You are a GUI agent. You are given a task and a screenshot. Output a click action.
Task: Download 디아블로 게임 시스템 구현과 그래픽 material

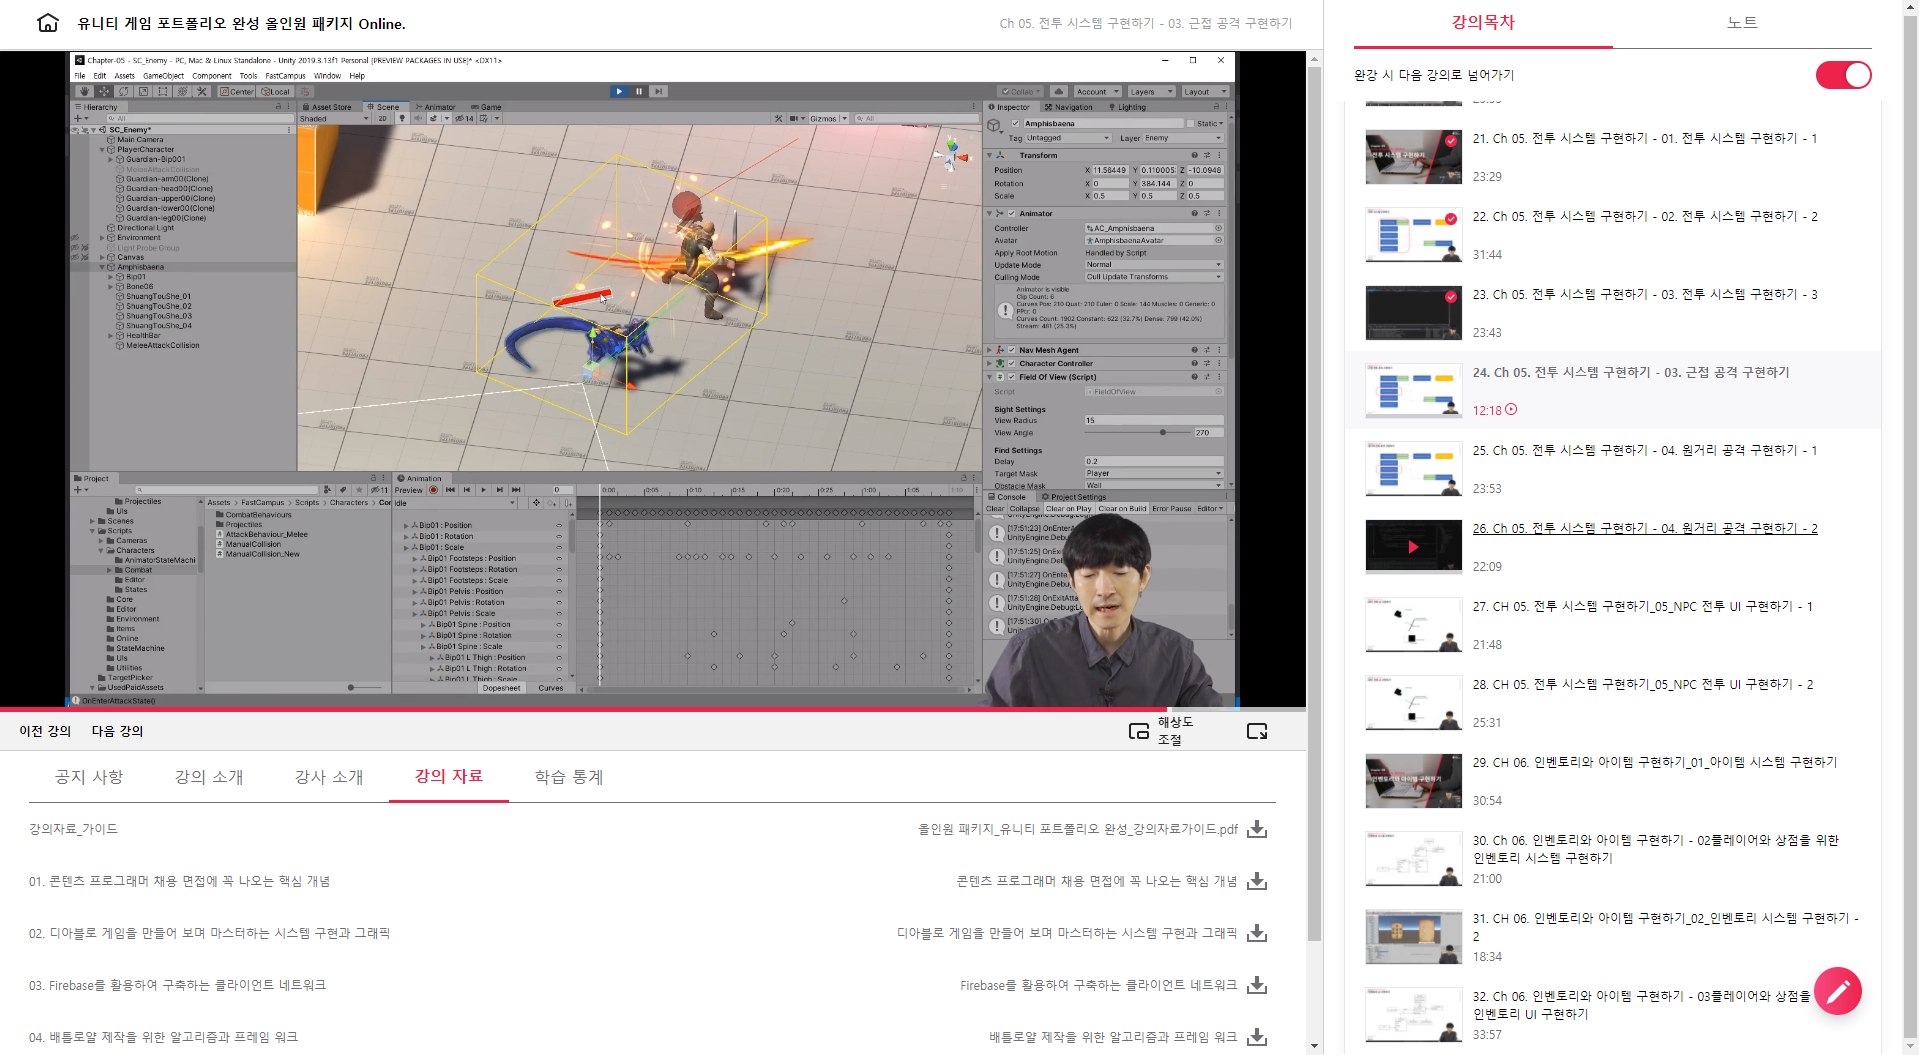pos(1257,933)
